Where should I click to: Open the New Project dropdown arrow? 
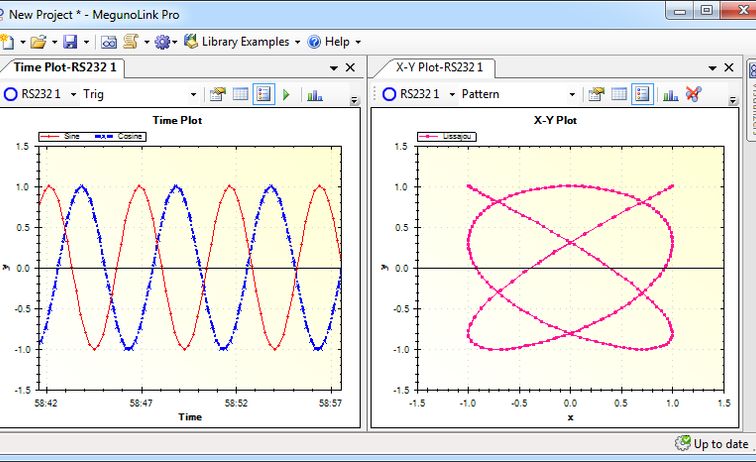23,42
